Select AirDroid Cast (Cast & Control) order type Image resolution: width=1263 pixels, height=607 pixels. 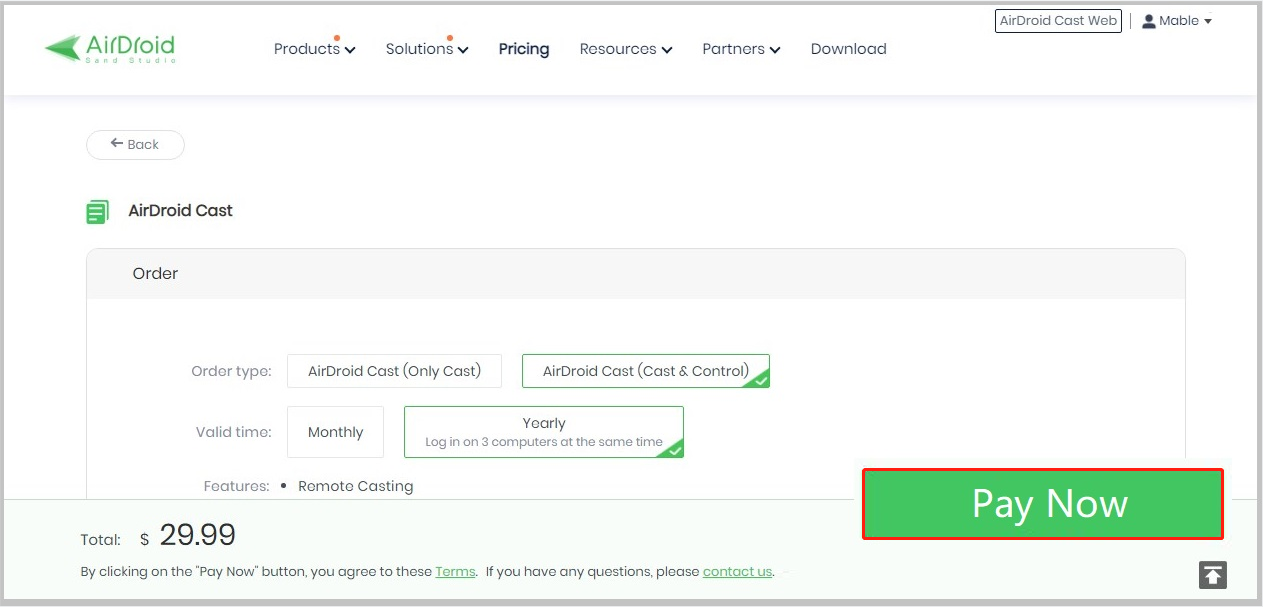click(x=646, y=371)
